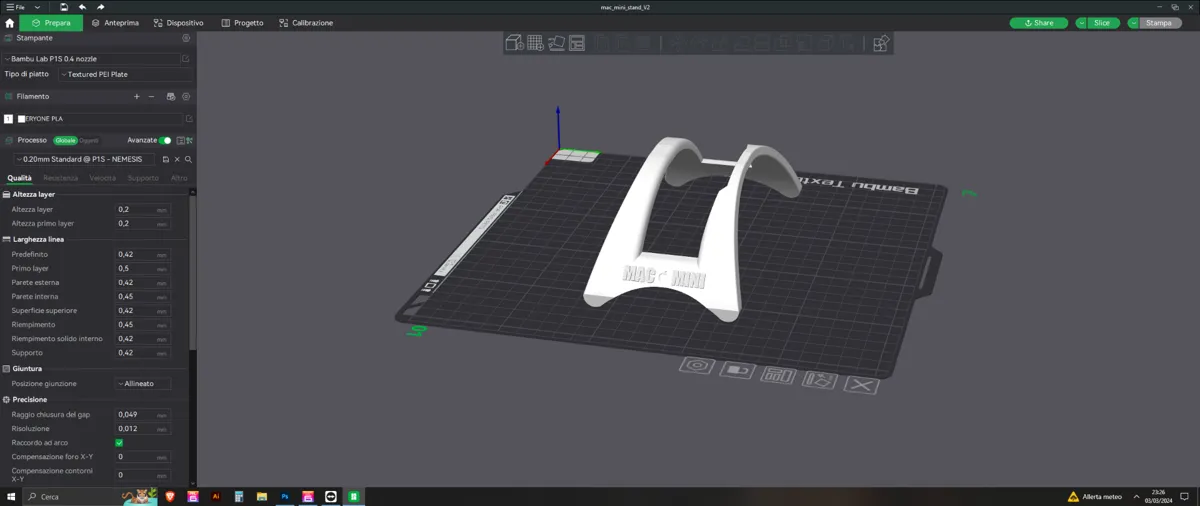
Task: Switch to the Progetto tab
Action: point(243,23)
